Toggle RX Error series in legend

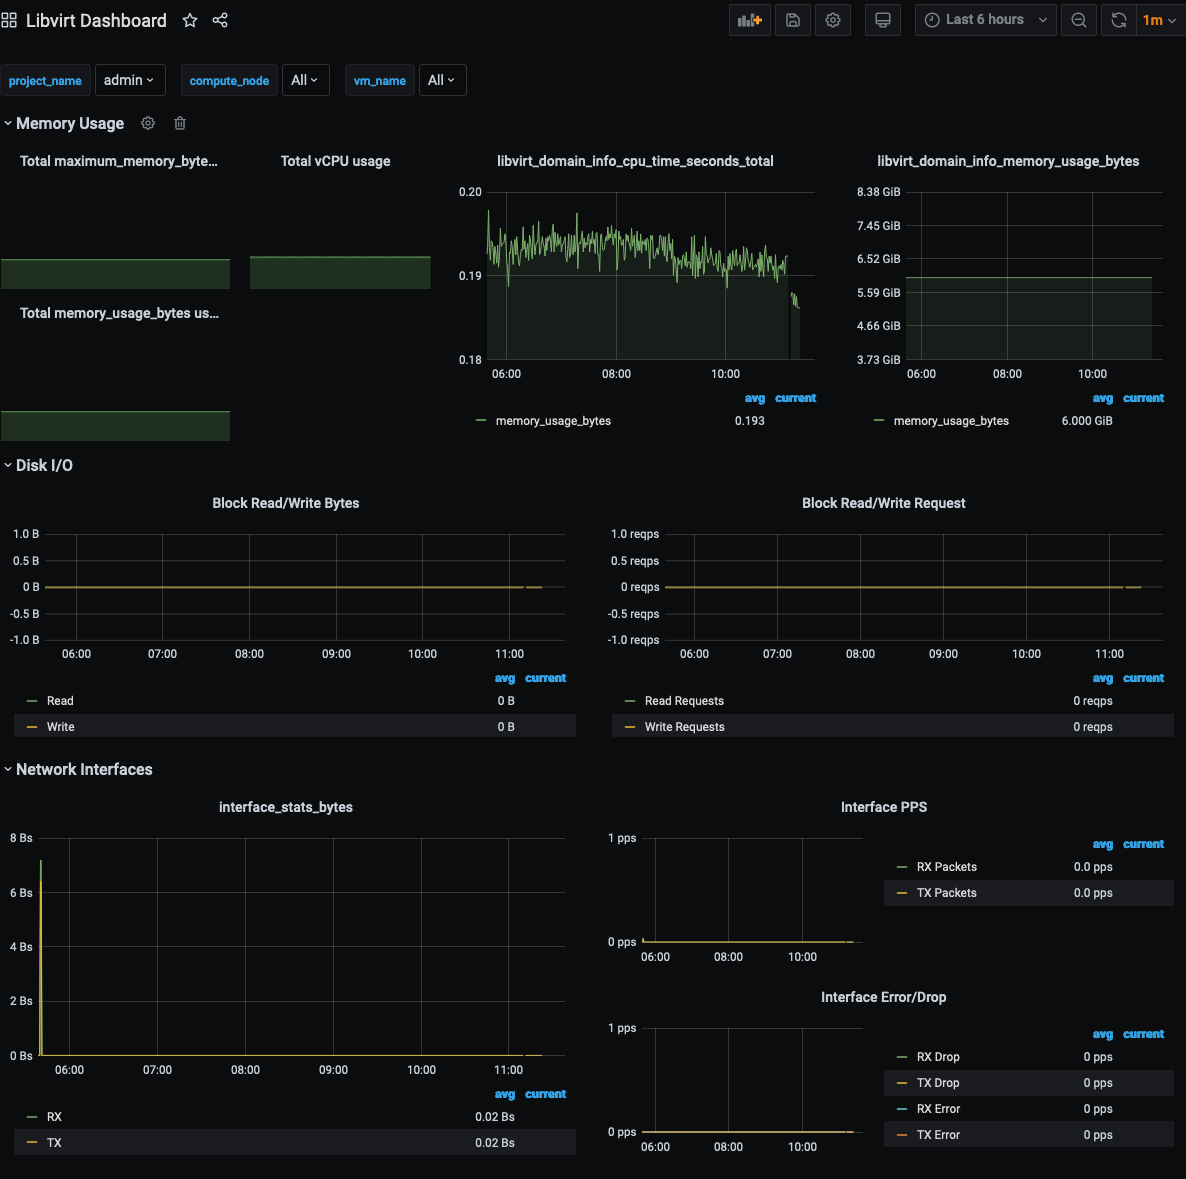point(938,1109)
